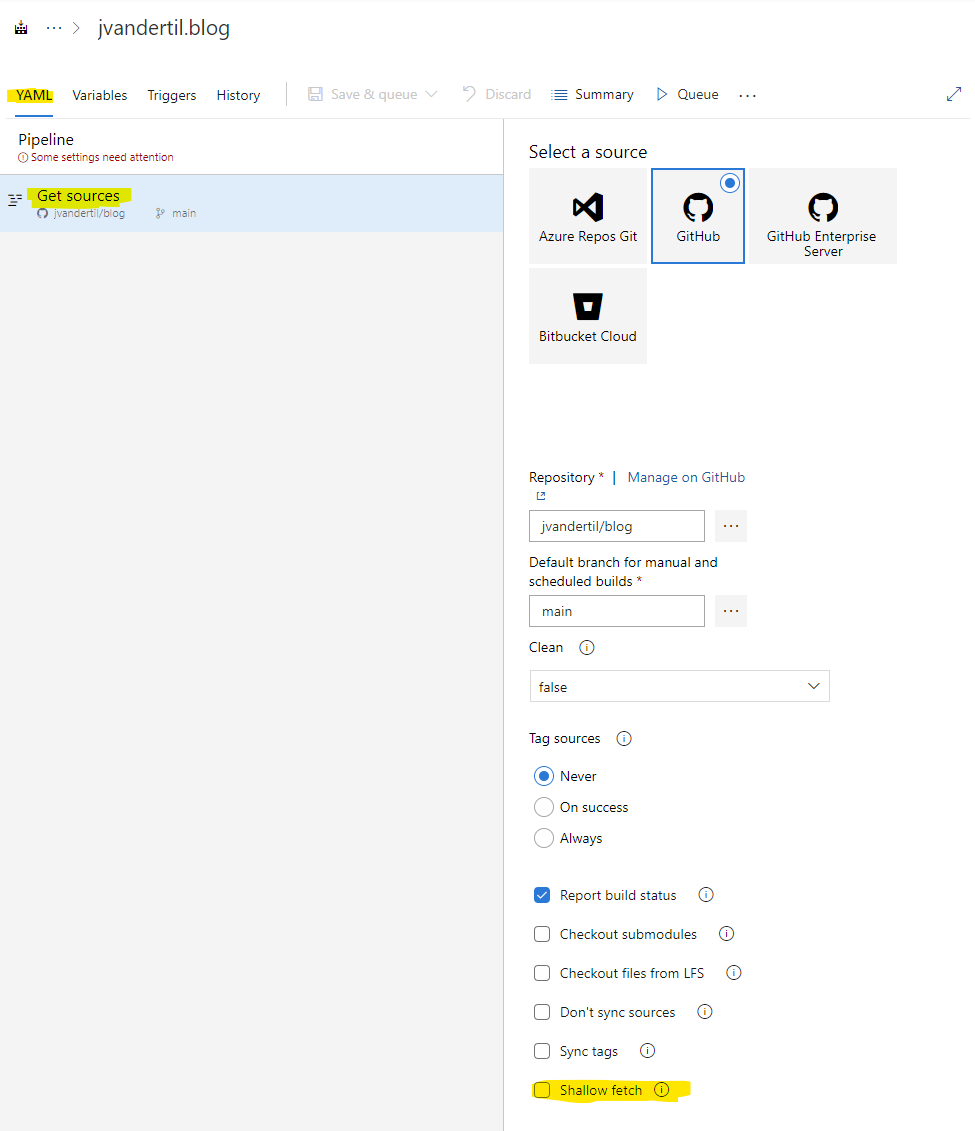This screenshot has width=975, height=1131.
Task: Choose Azure Repos Git as source
Action: [x=588, y=216]
